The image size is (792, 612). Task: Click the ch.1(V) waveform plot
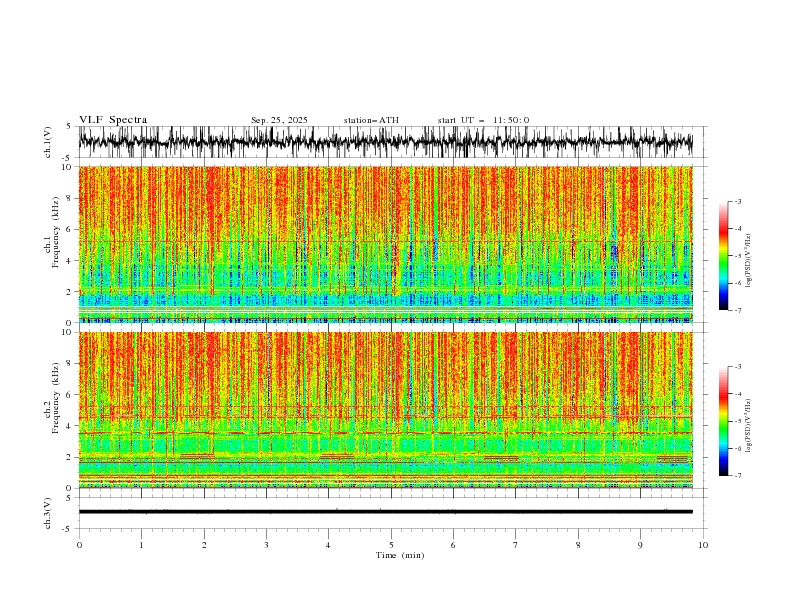tap(386, 142)
